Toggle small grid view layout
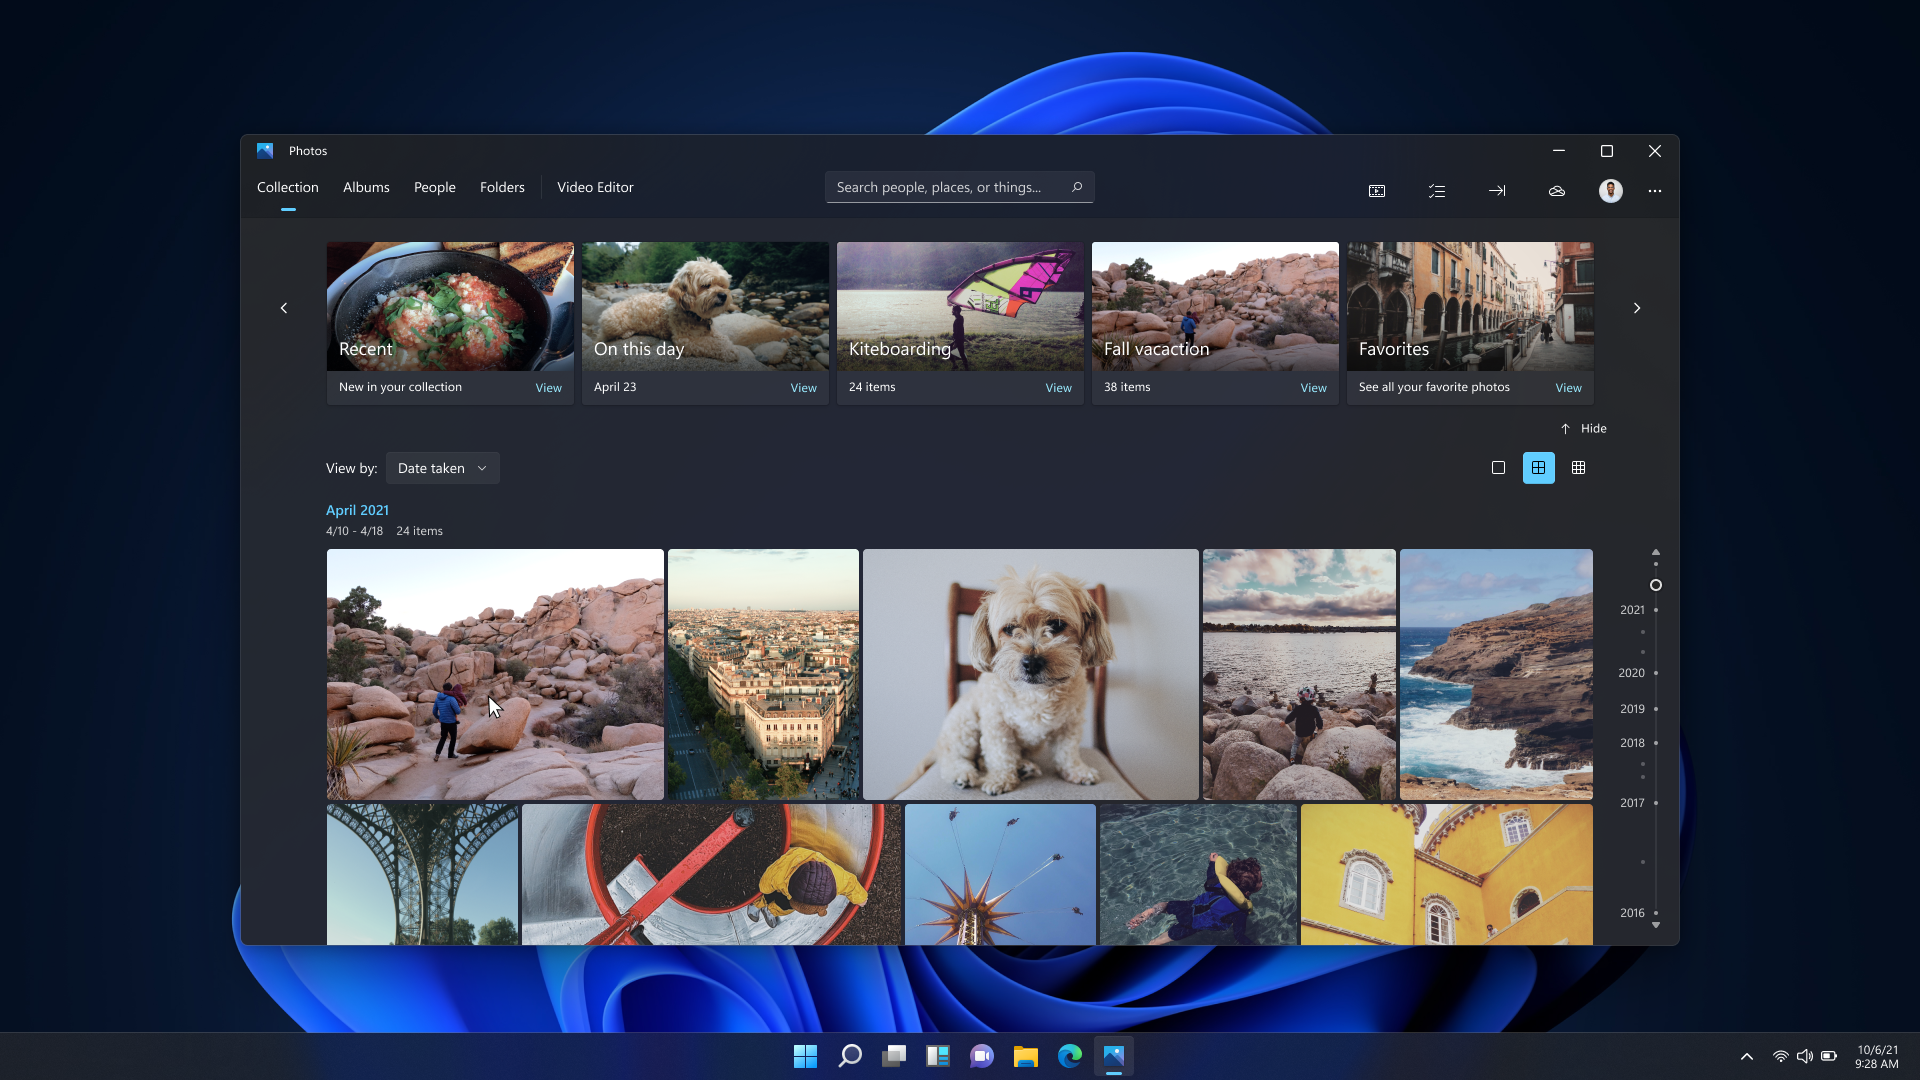 pos(1578,467)
